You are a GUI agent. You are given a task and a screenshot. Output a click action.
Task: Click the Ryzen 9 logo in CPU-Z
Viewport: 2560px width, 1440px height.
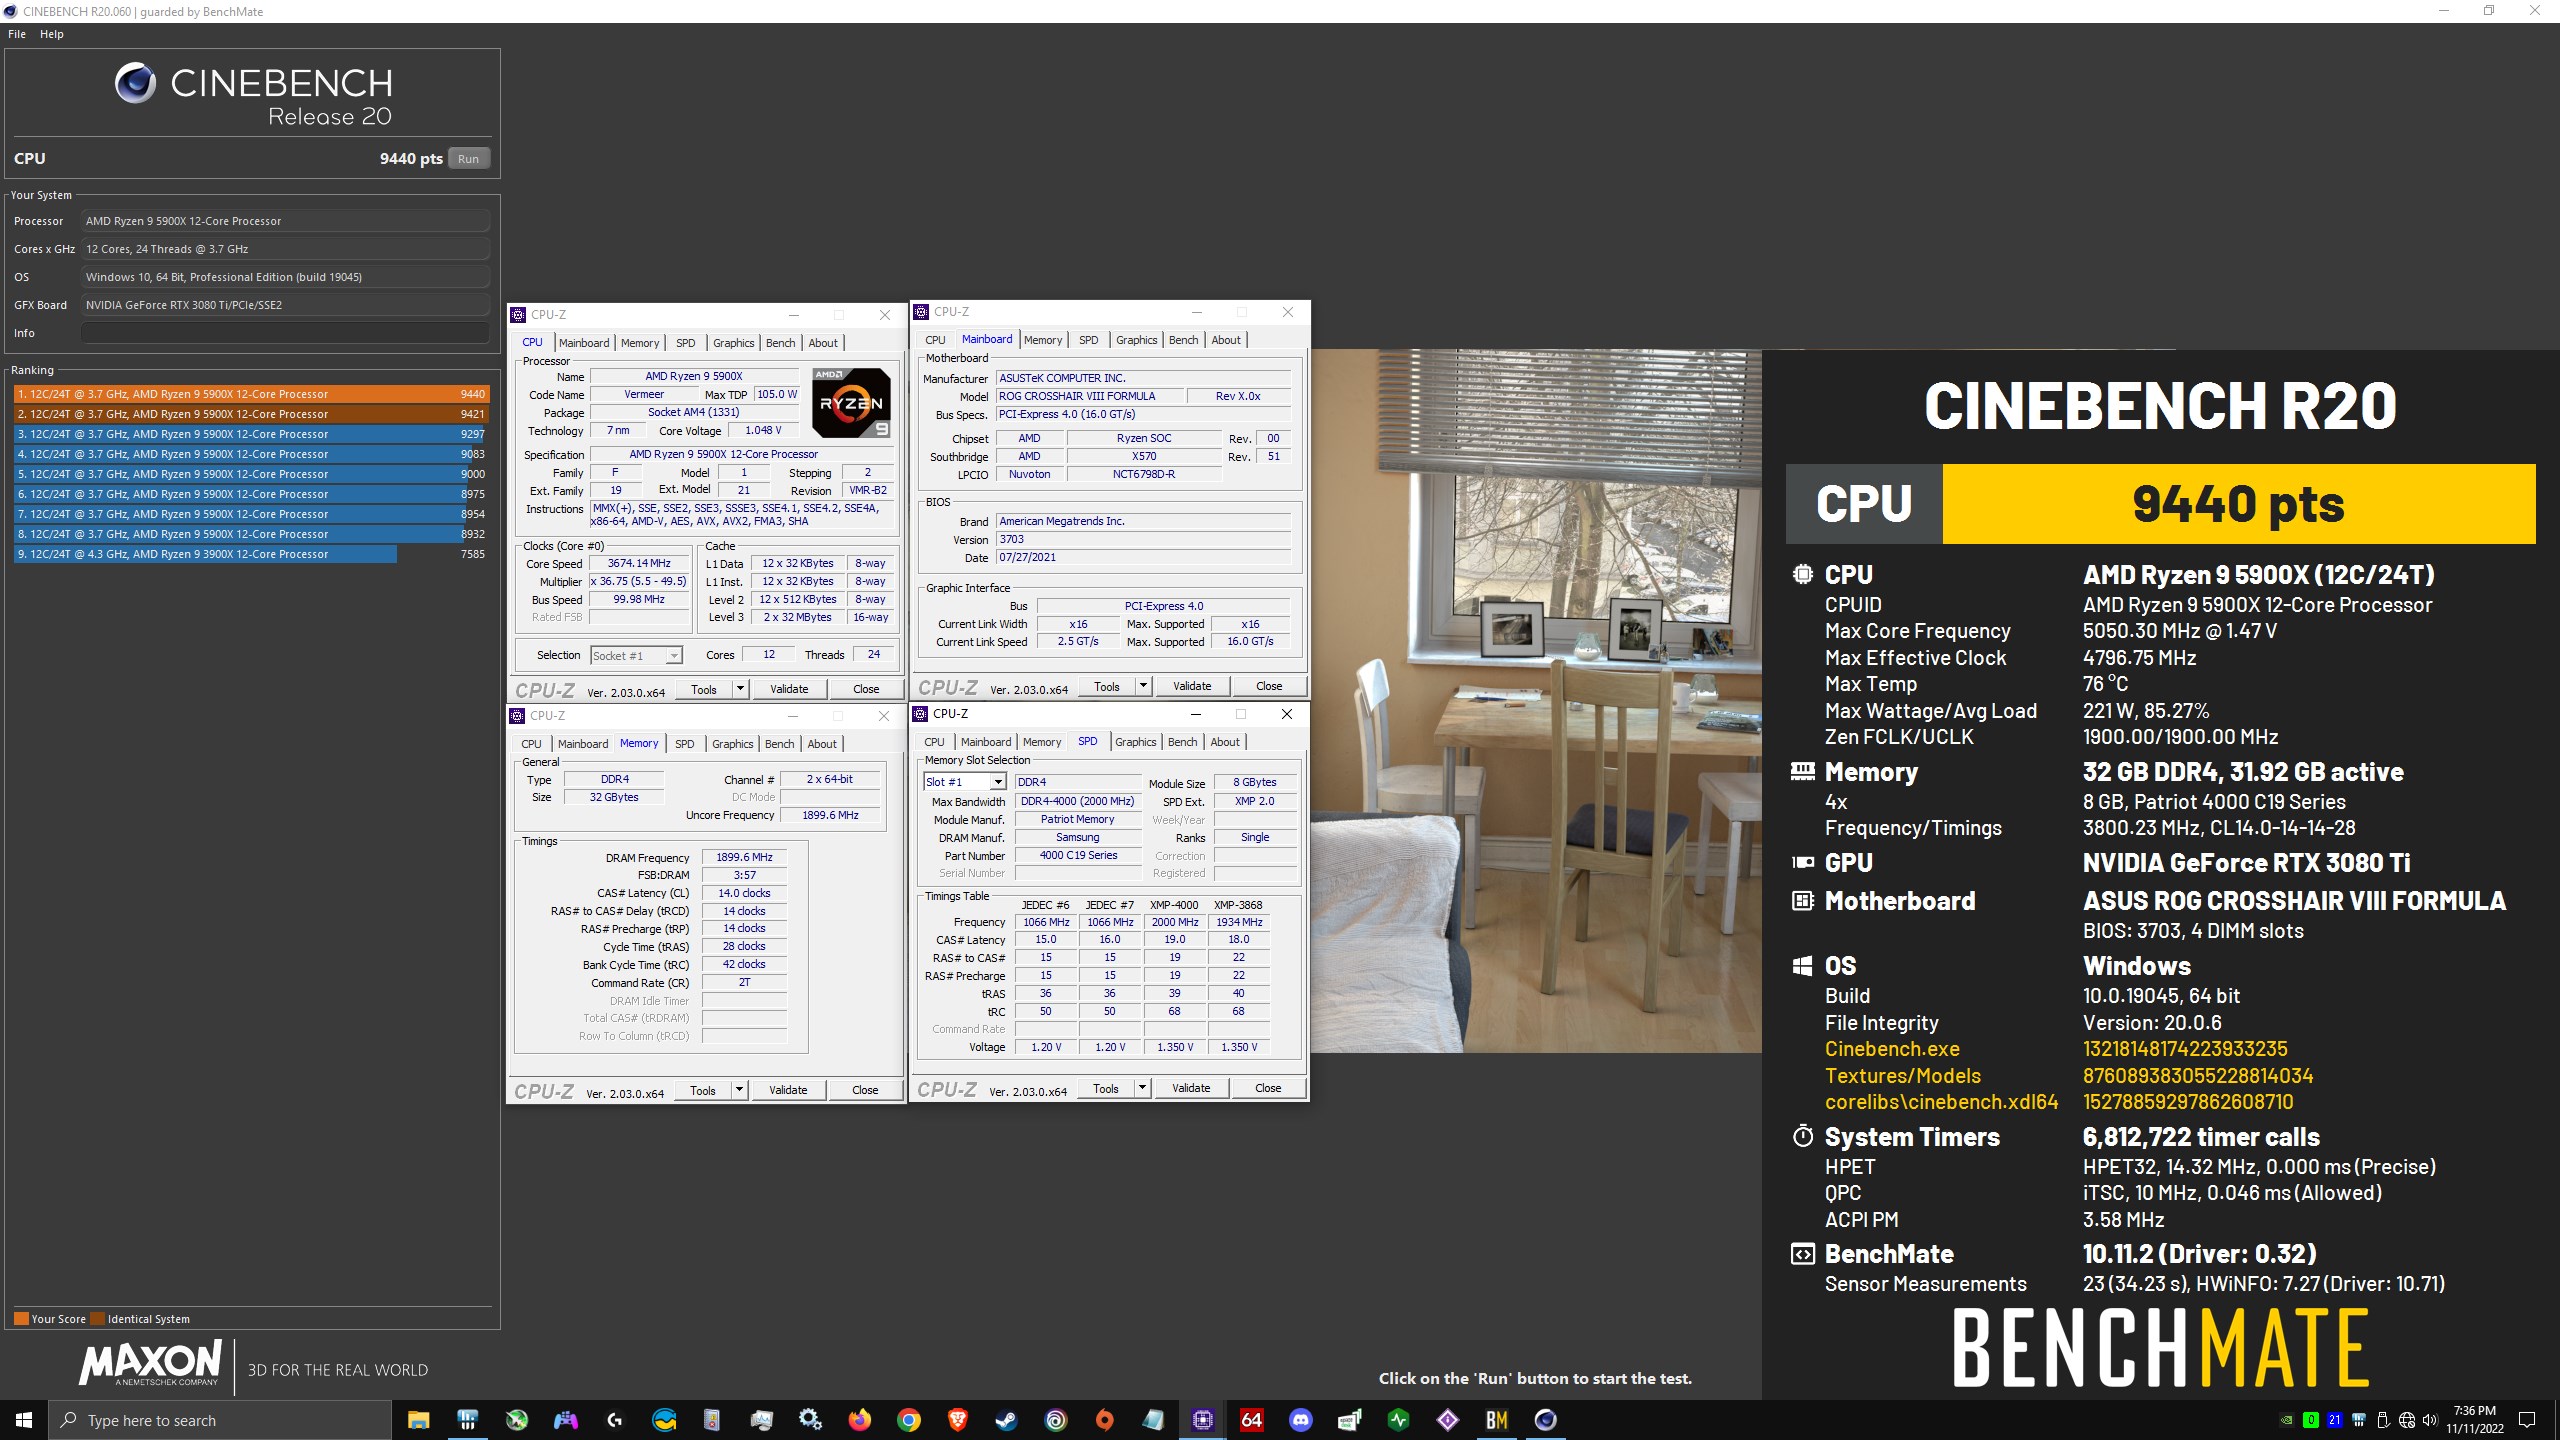[851, 403]
